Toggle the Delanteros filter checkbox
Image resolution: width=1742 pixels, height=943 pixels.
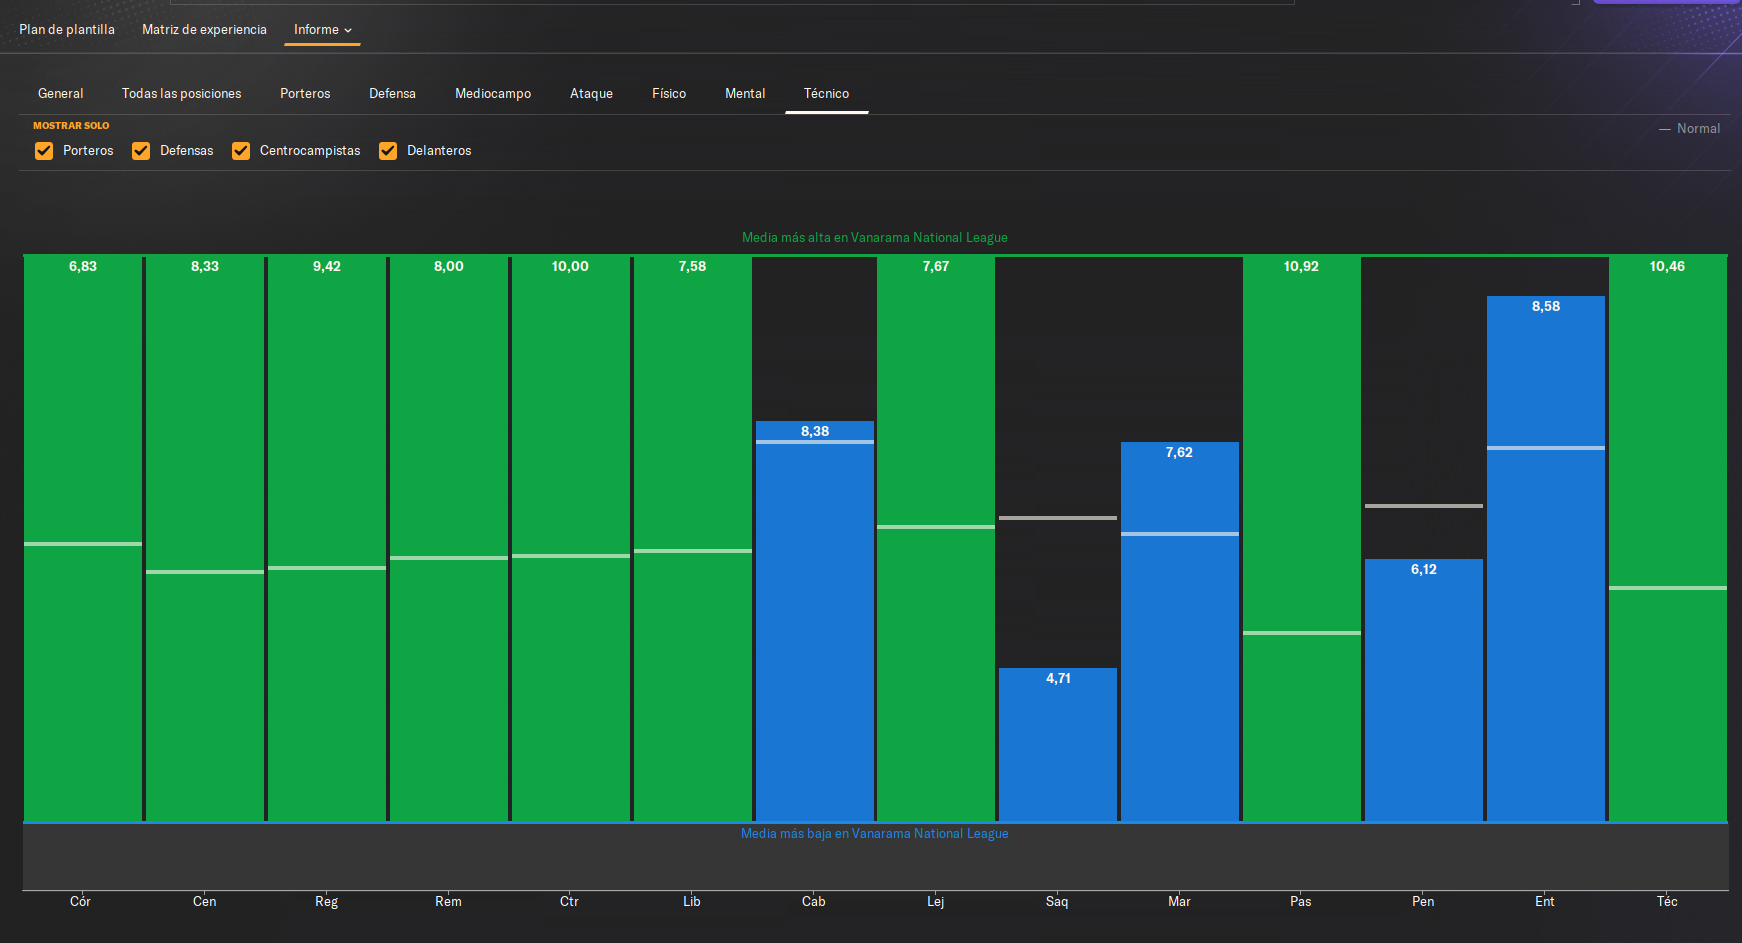coord(388,151)
